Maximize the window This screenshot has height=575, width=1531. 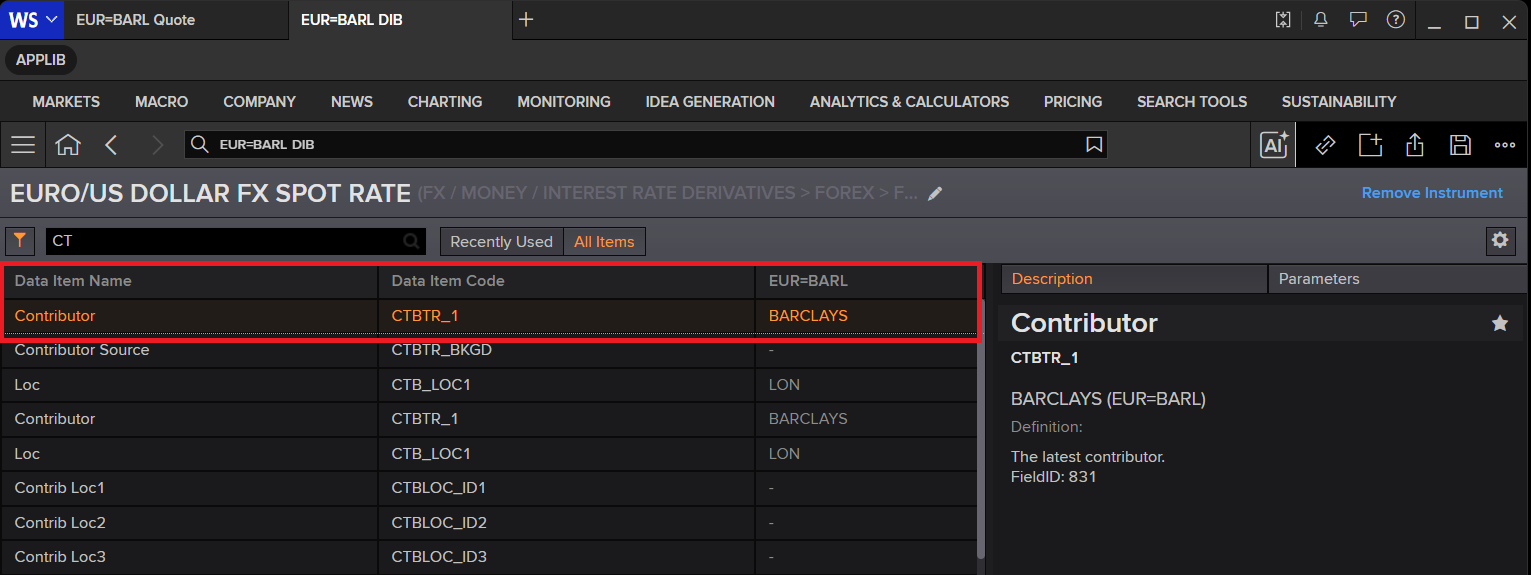pyautogui.click(x=1472, y=21)
